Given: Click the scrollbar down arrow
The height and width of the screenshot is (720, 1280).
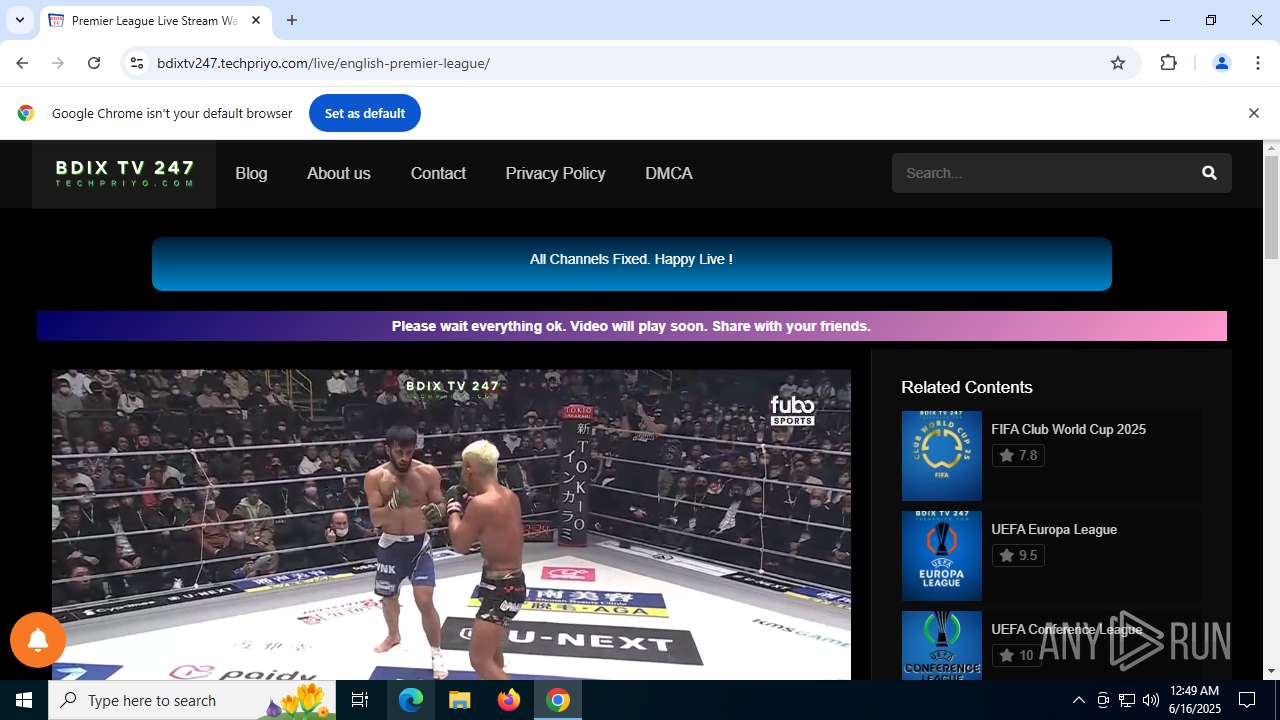Looking at the screenshot, I should (1271, 671).
